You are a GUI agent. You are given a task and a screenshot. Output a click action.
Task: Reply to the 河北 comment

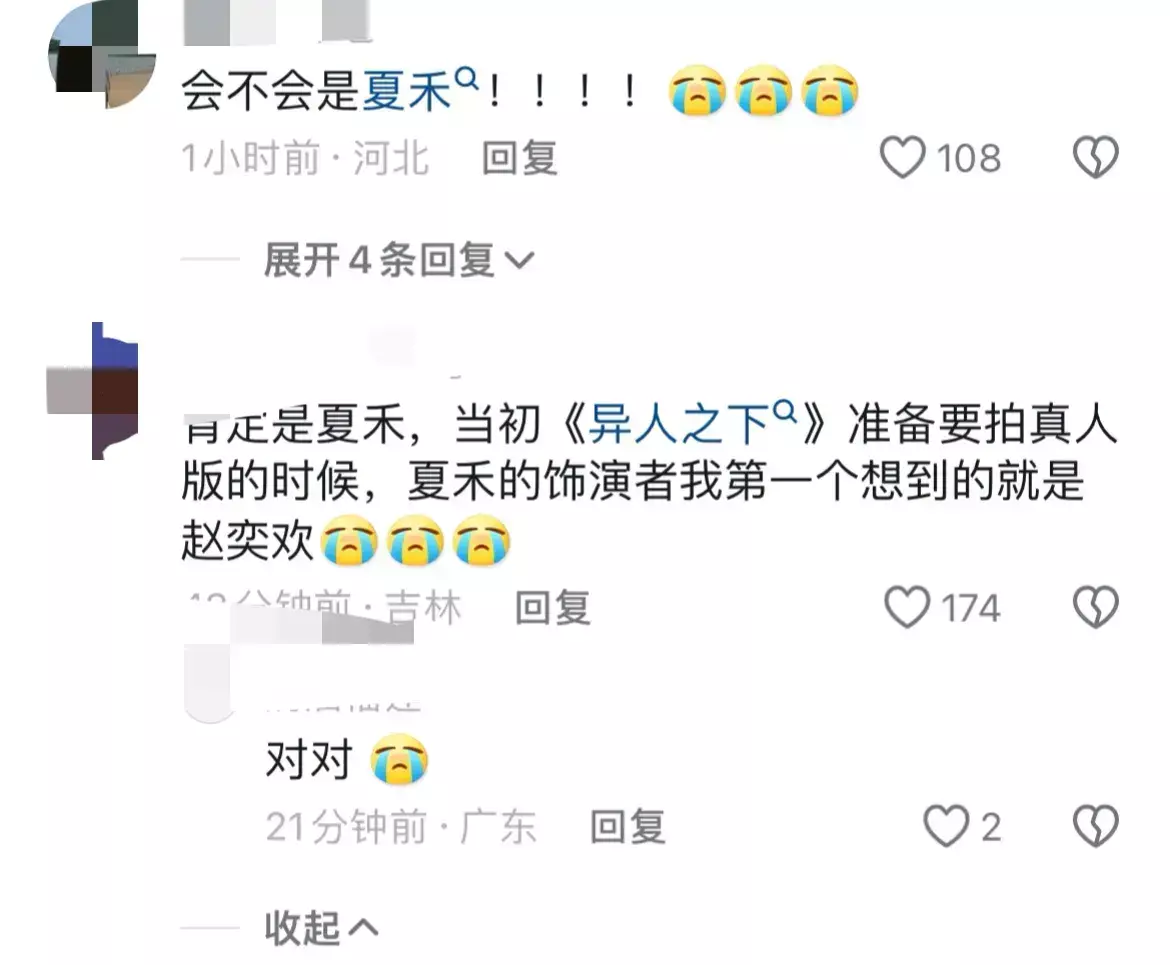tap(519, 158)
